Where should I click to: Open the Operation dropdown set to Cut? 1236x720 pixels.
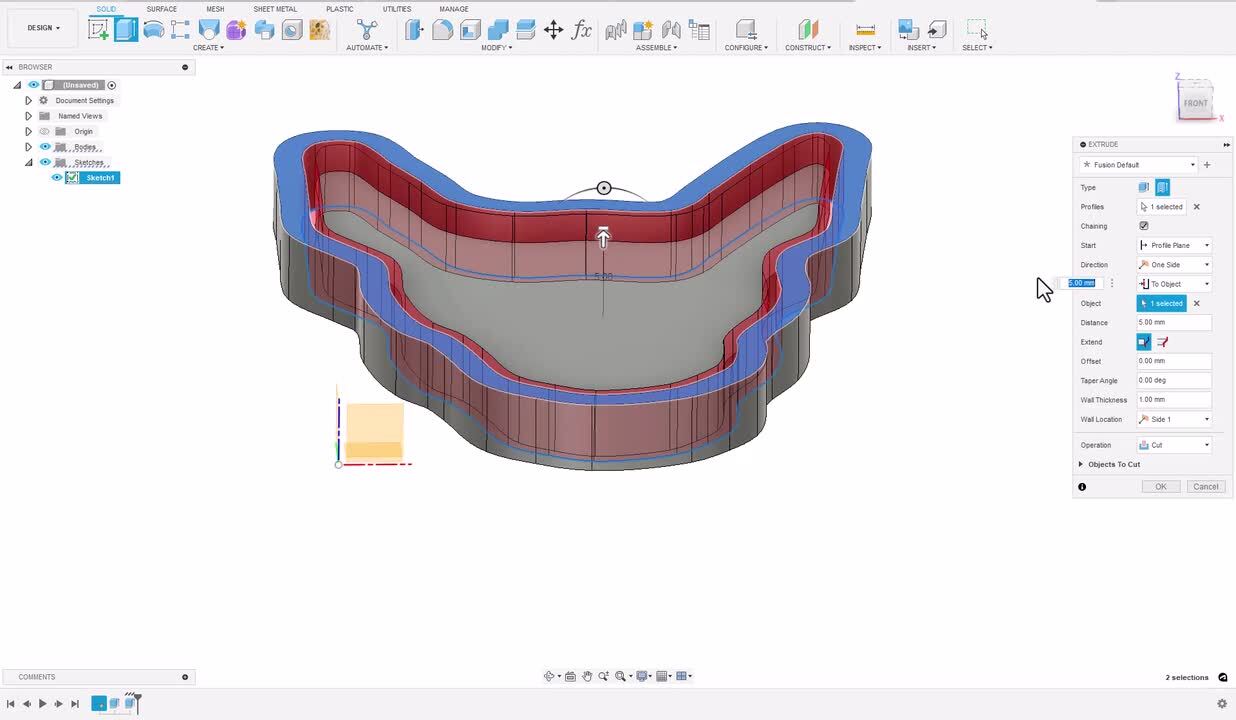point(1174,445)
